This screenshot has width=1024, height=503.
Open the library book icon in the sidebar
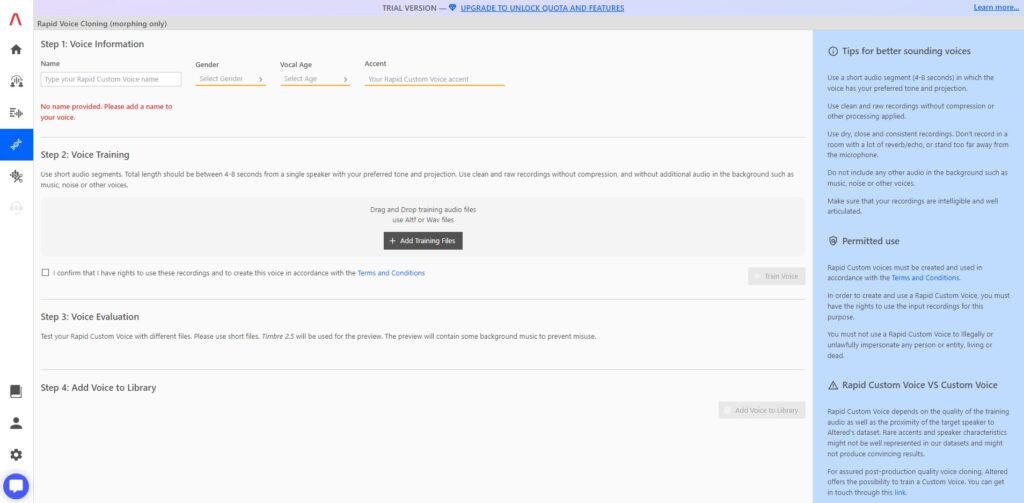tap(16, 391)
